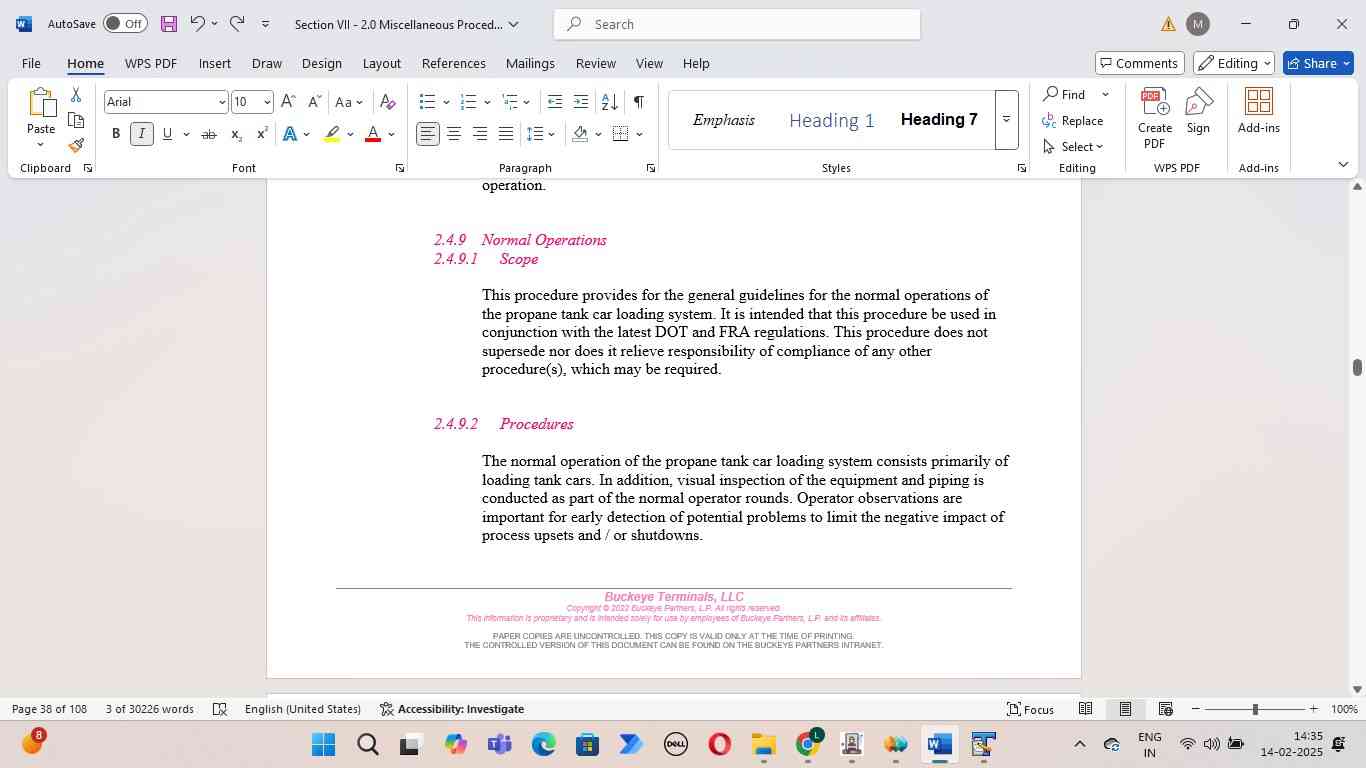
Task: Open the File menu
Action: pyautogui.click(x=31, y=63)
